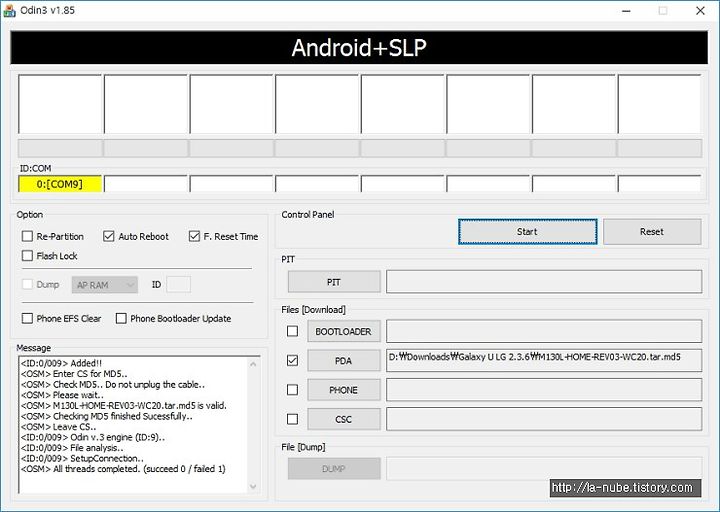Click the Odin3 app icon in the title bar
This screenshot has width=720, height=512.
point(9,10)
